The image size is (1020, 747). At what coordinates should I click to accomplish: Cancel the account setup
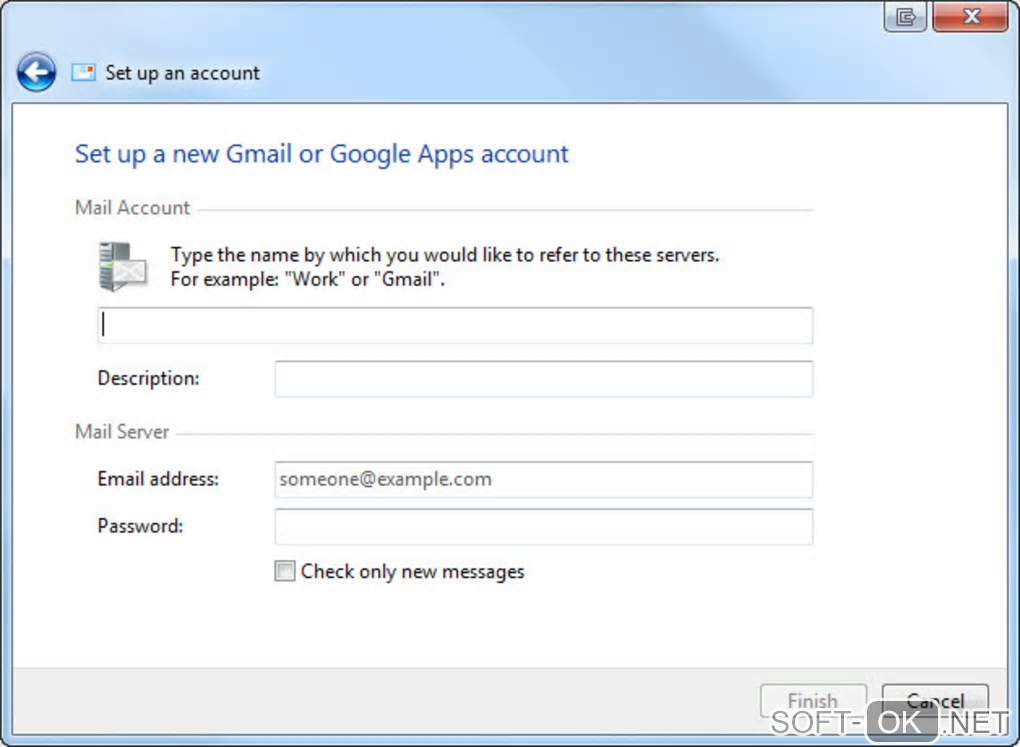[935, 701]
